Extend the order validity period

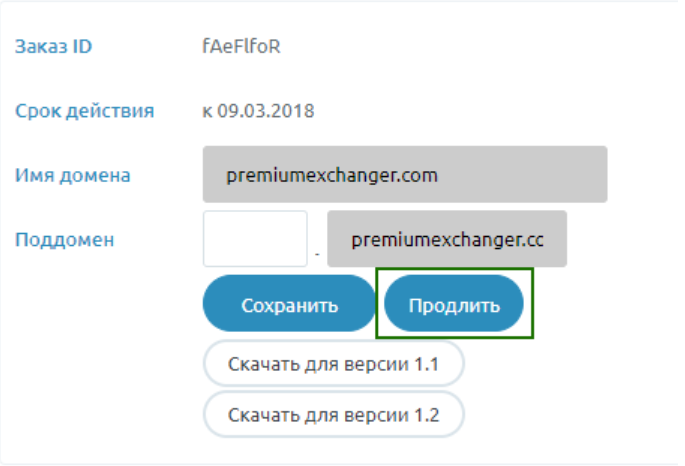(x=454, y=305)
